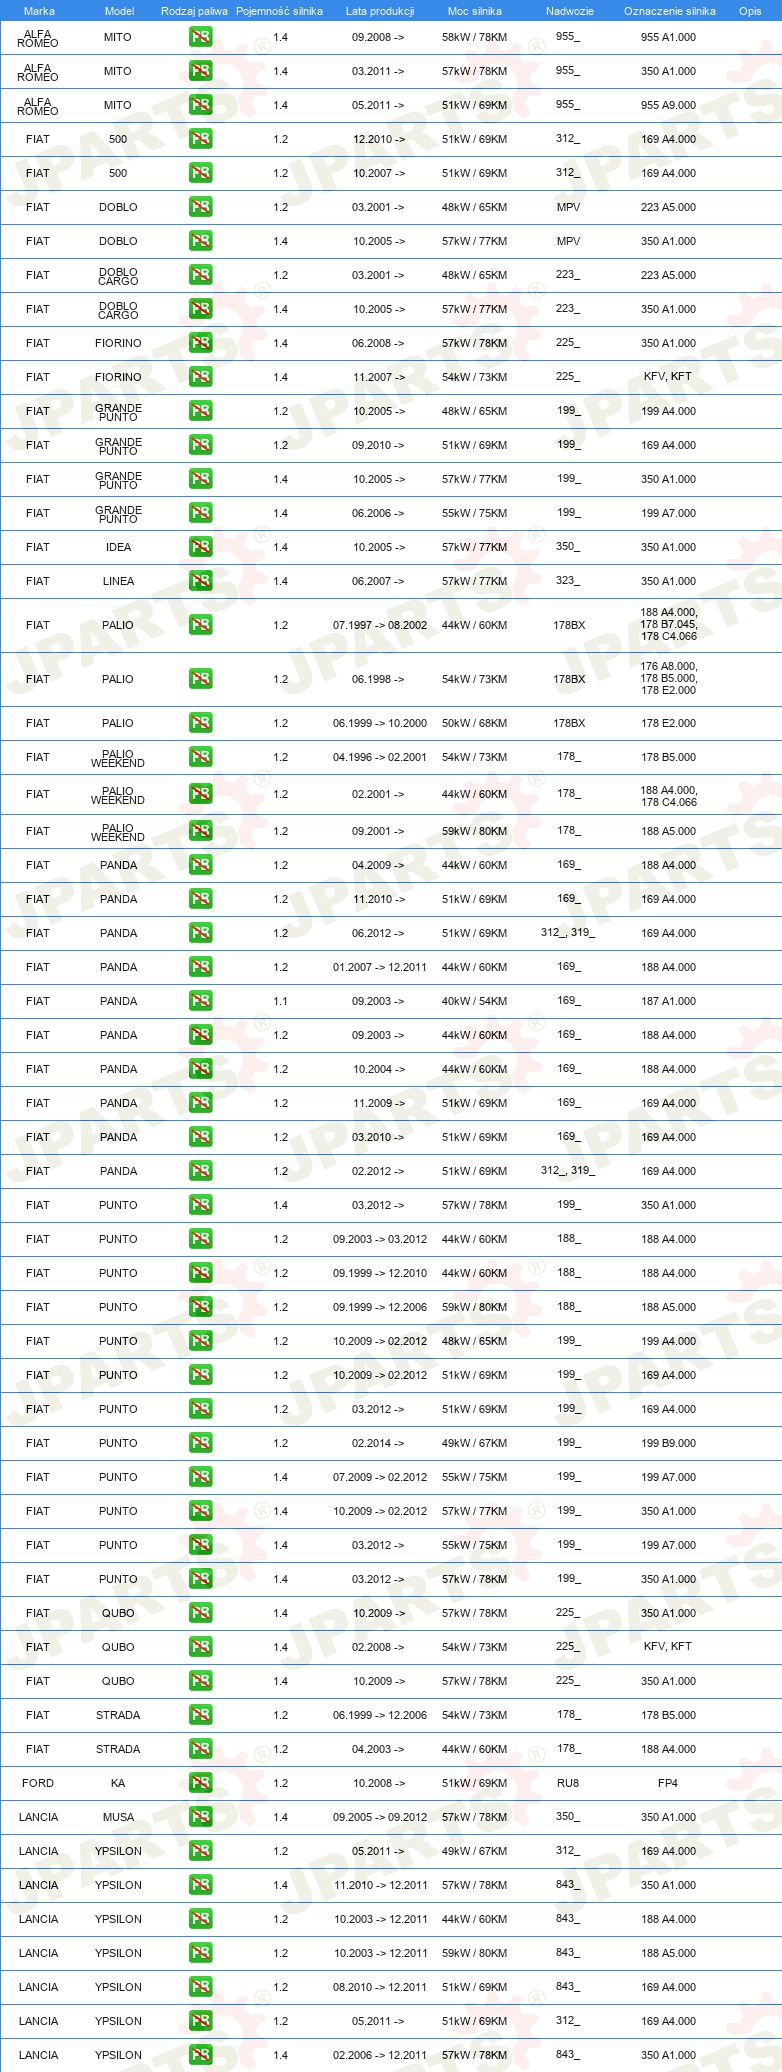Screen dimensions: 782x2072
Task: Click the Opis column header
Action: coord(750,11)
